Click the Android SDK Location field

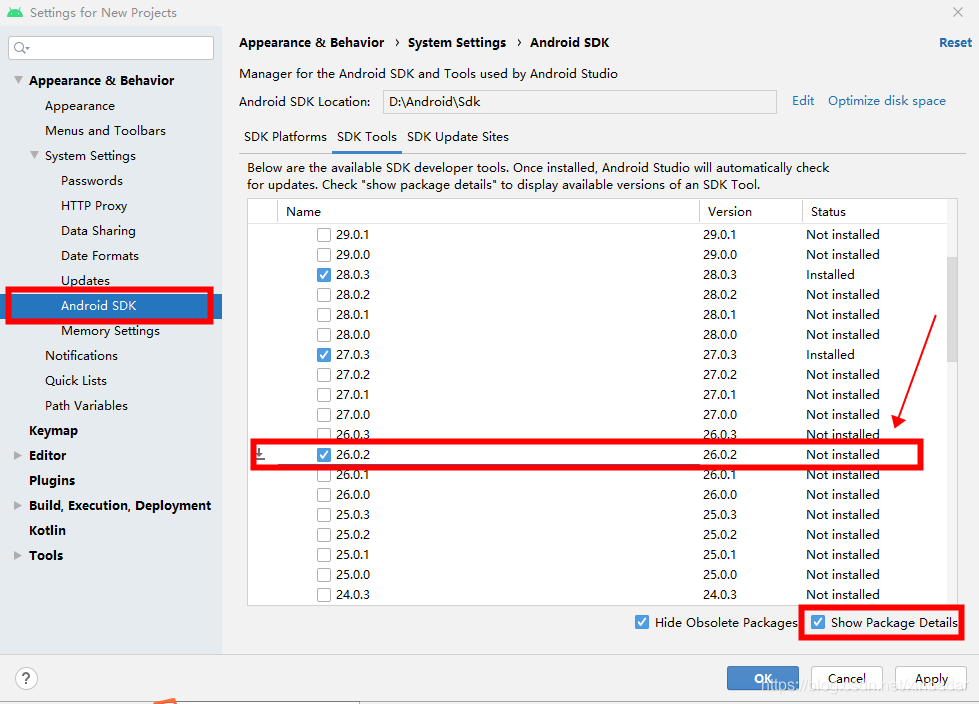[x=579, y=102]
